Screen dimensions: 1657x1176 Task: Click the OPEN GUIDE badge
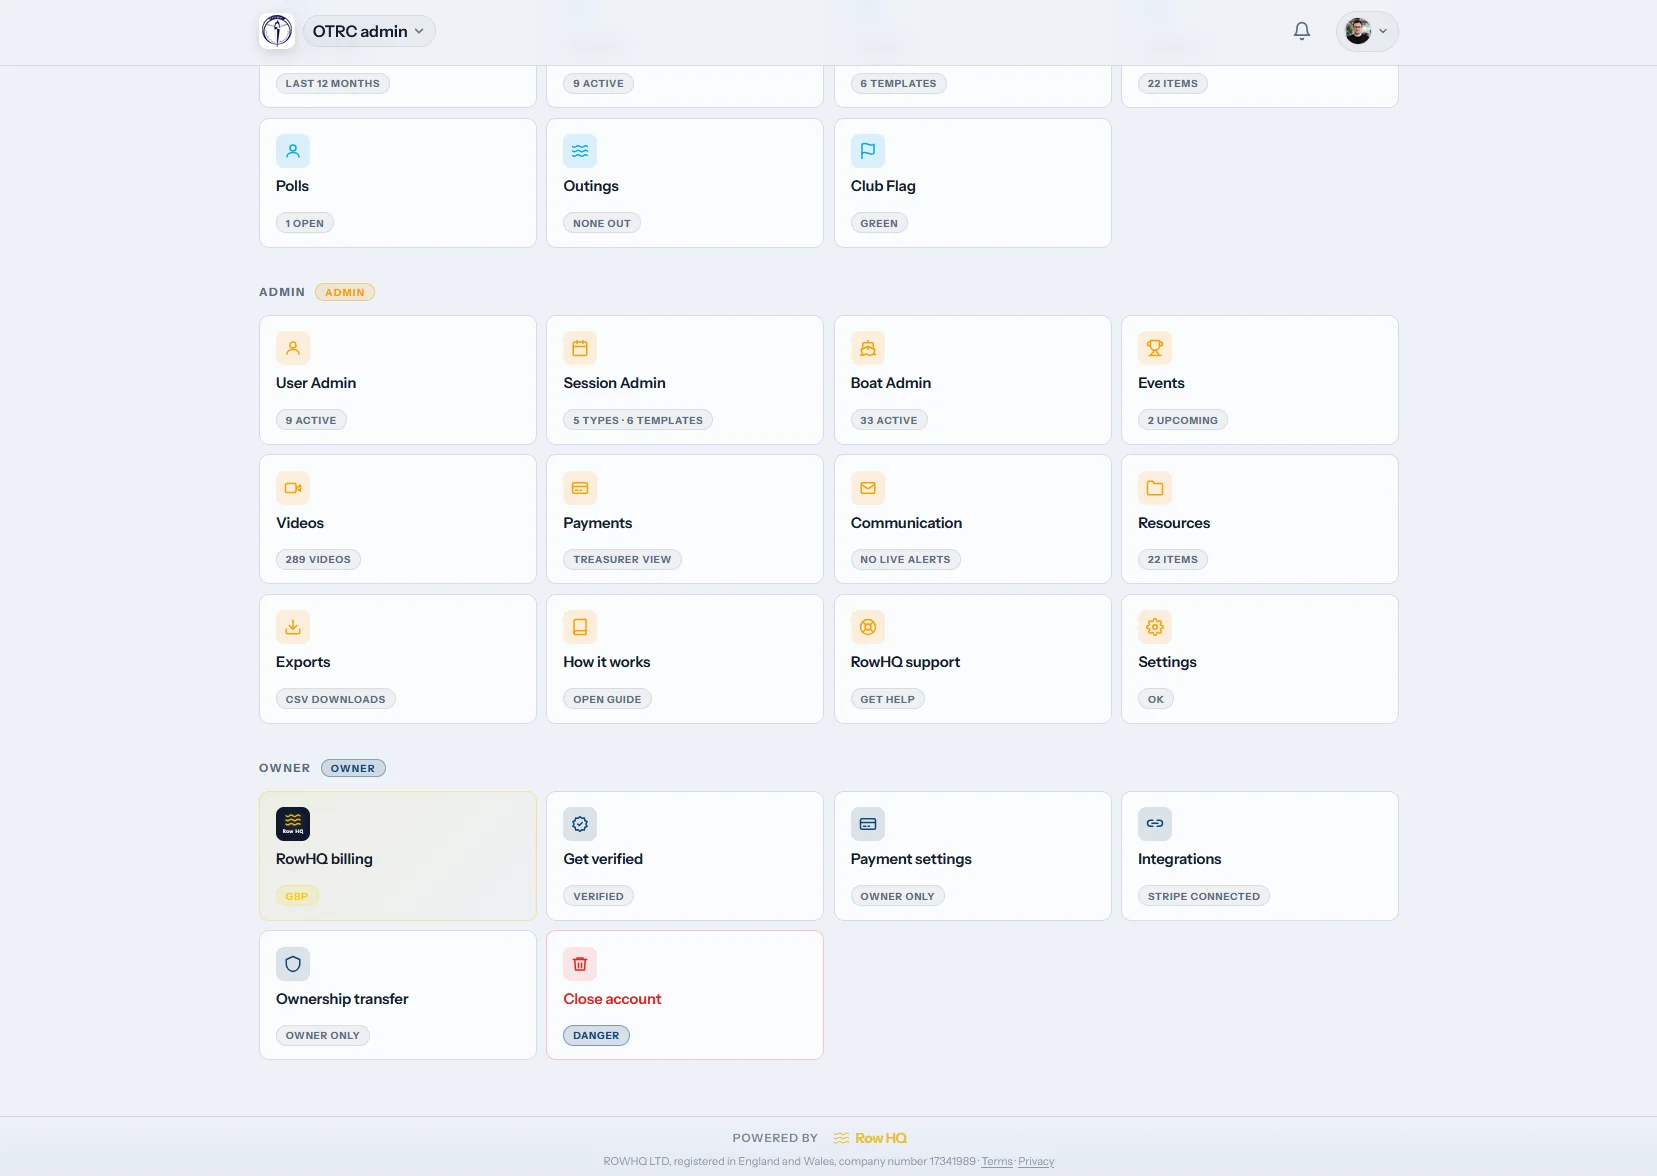607,699
